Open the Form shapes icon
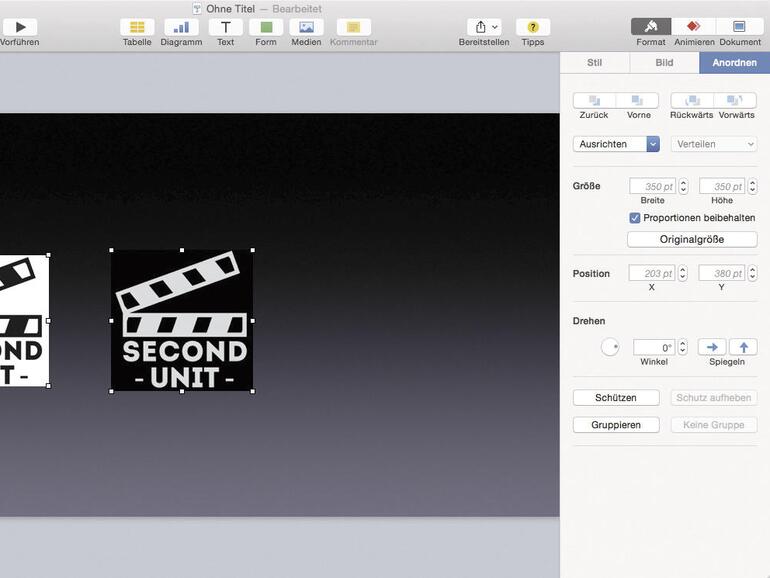 266,27
